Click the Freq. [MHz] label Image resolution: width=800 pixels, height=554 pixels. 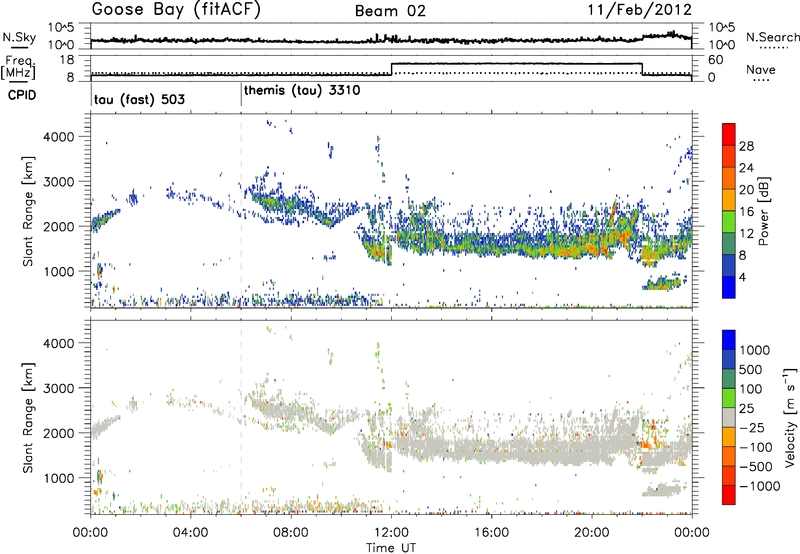coord(19,67)
